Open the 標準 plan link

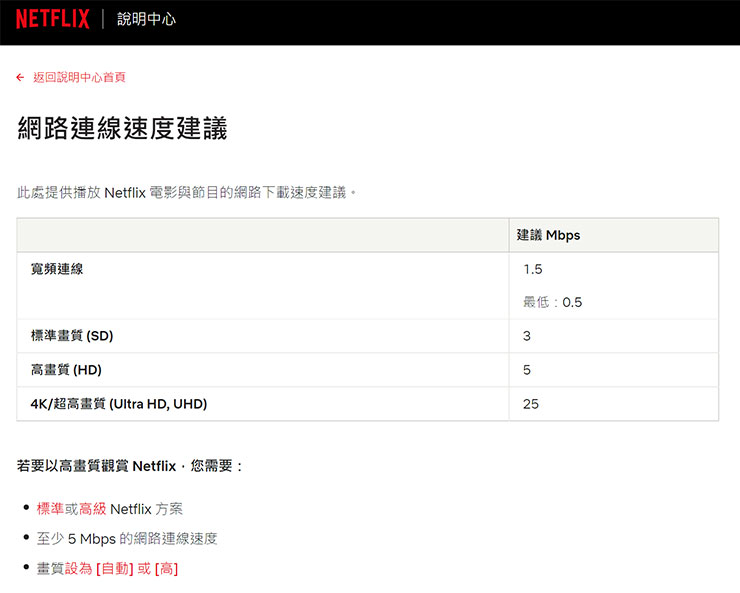50,509
